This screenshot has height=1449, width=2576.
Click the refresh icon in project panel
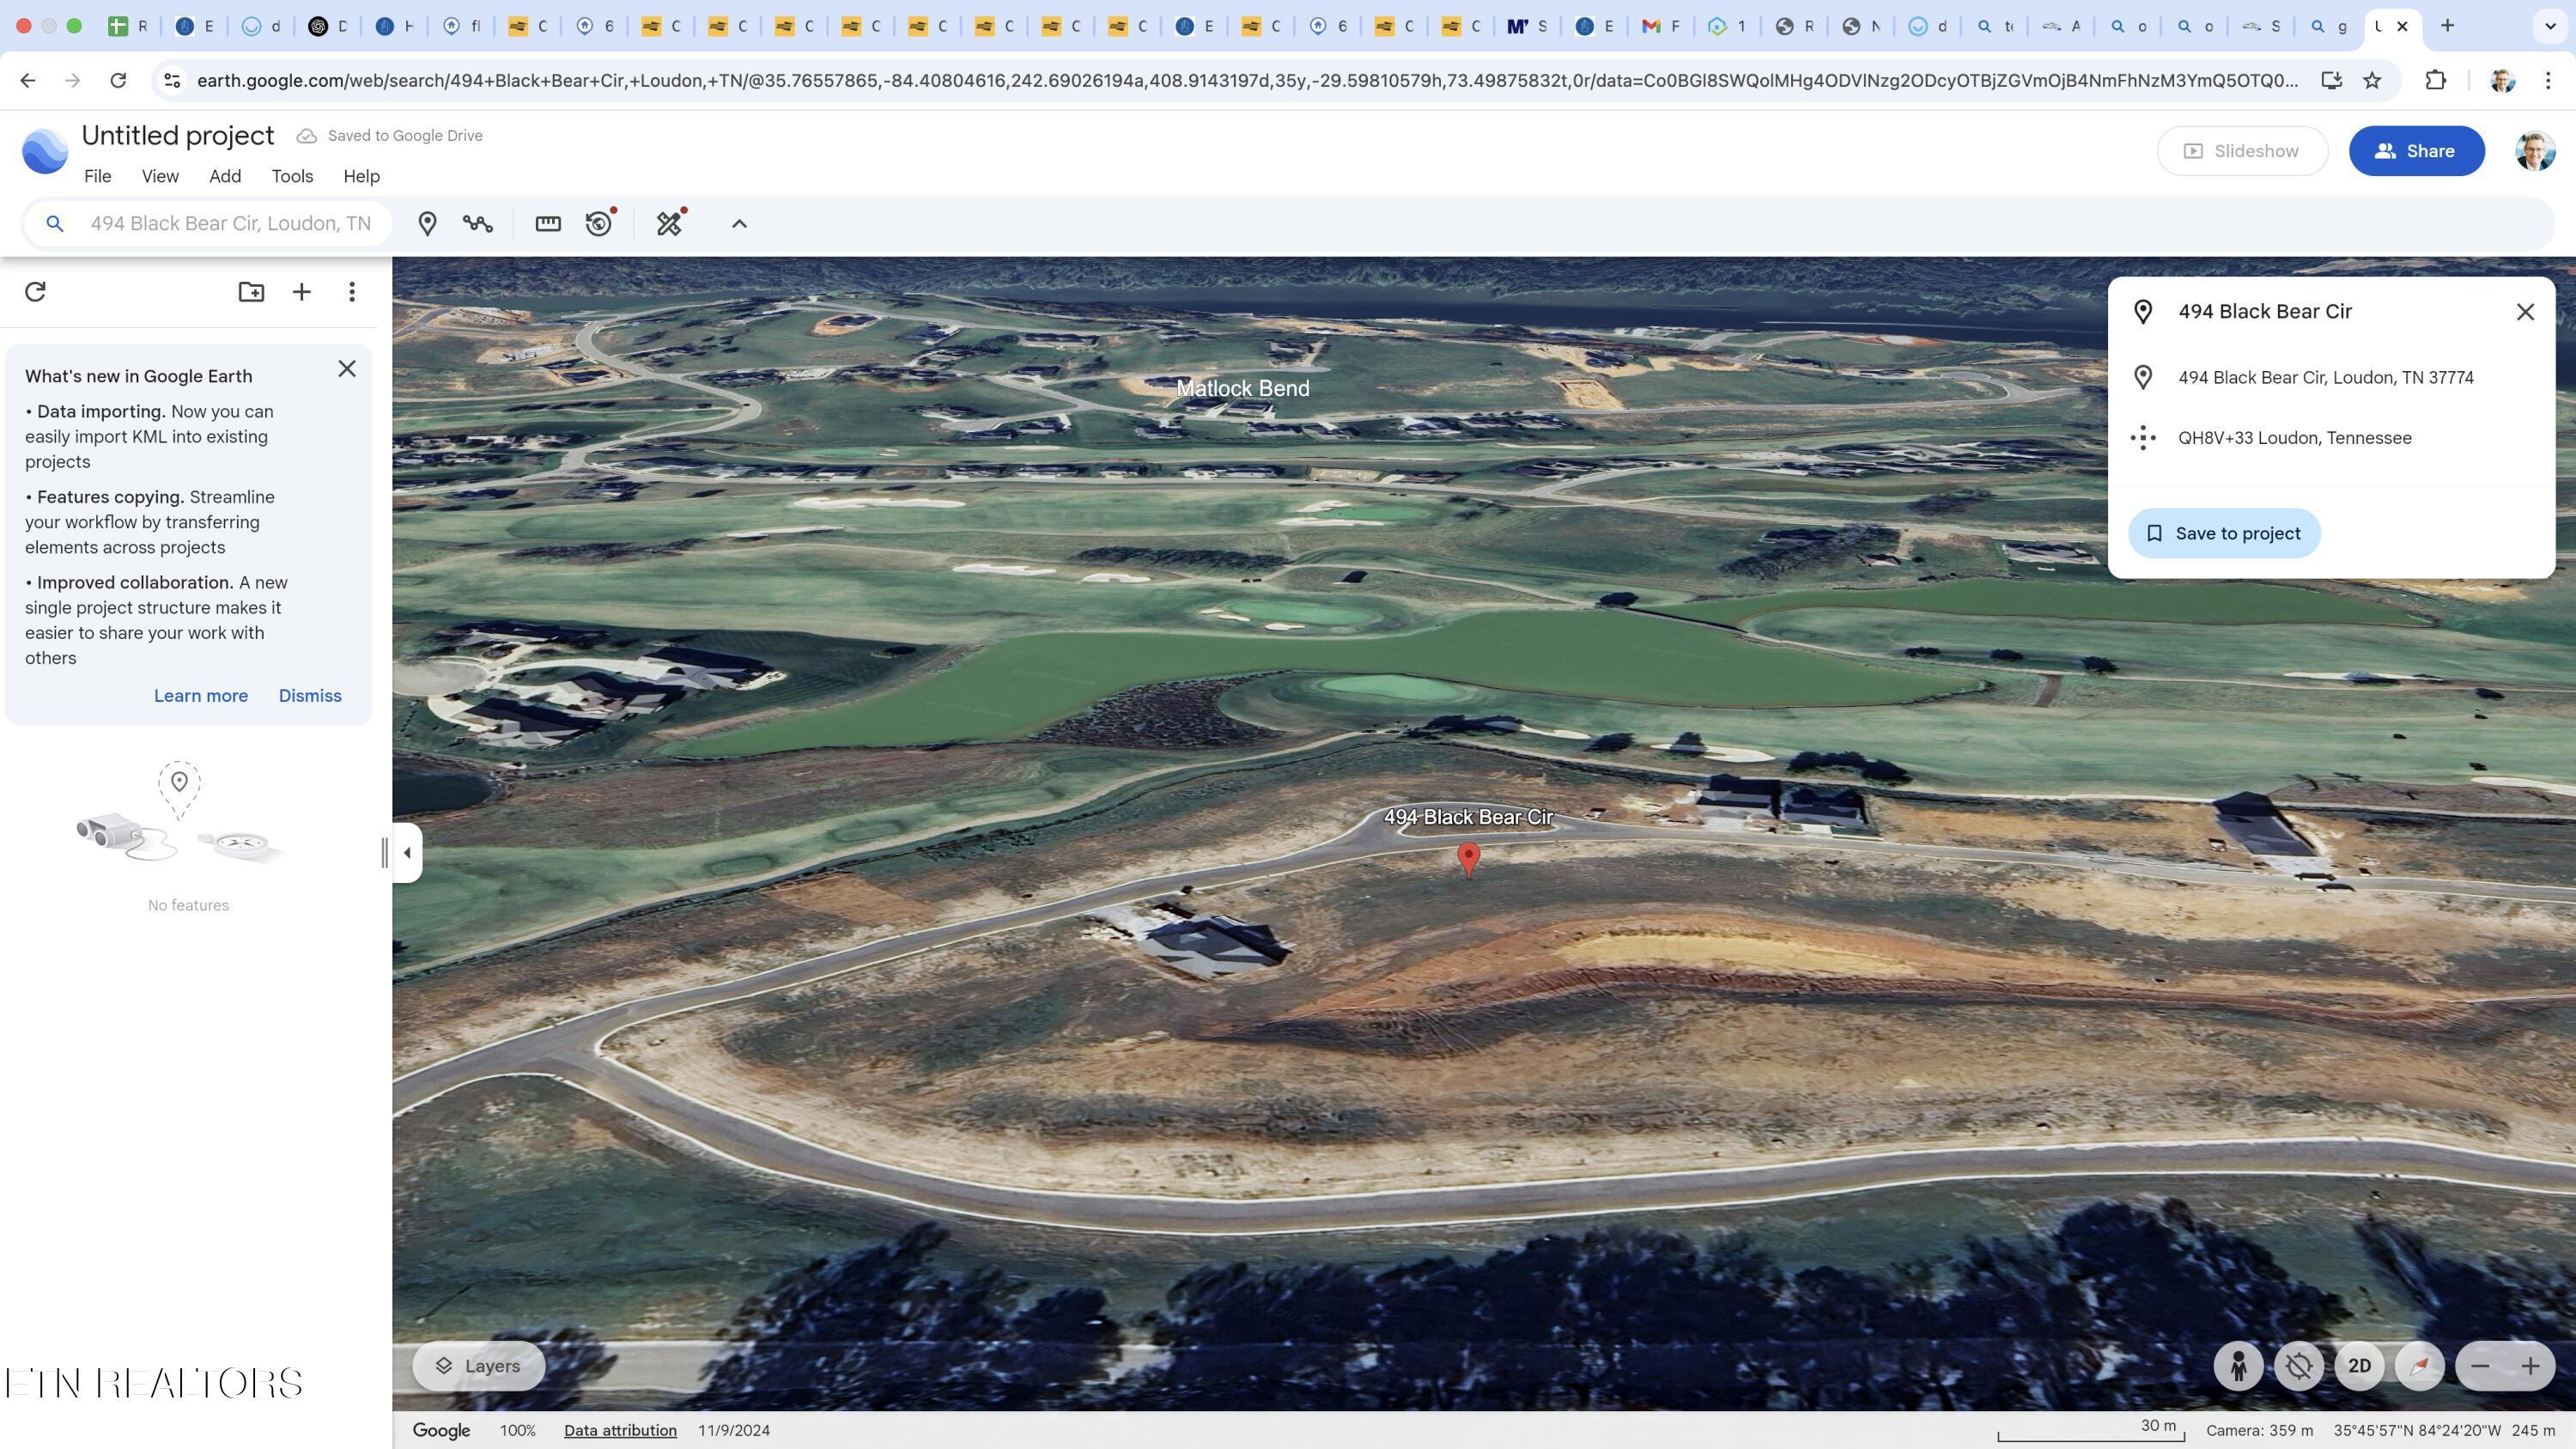[x=35, y=292]
